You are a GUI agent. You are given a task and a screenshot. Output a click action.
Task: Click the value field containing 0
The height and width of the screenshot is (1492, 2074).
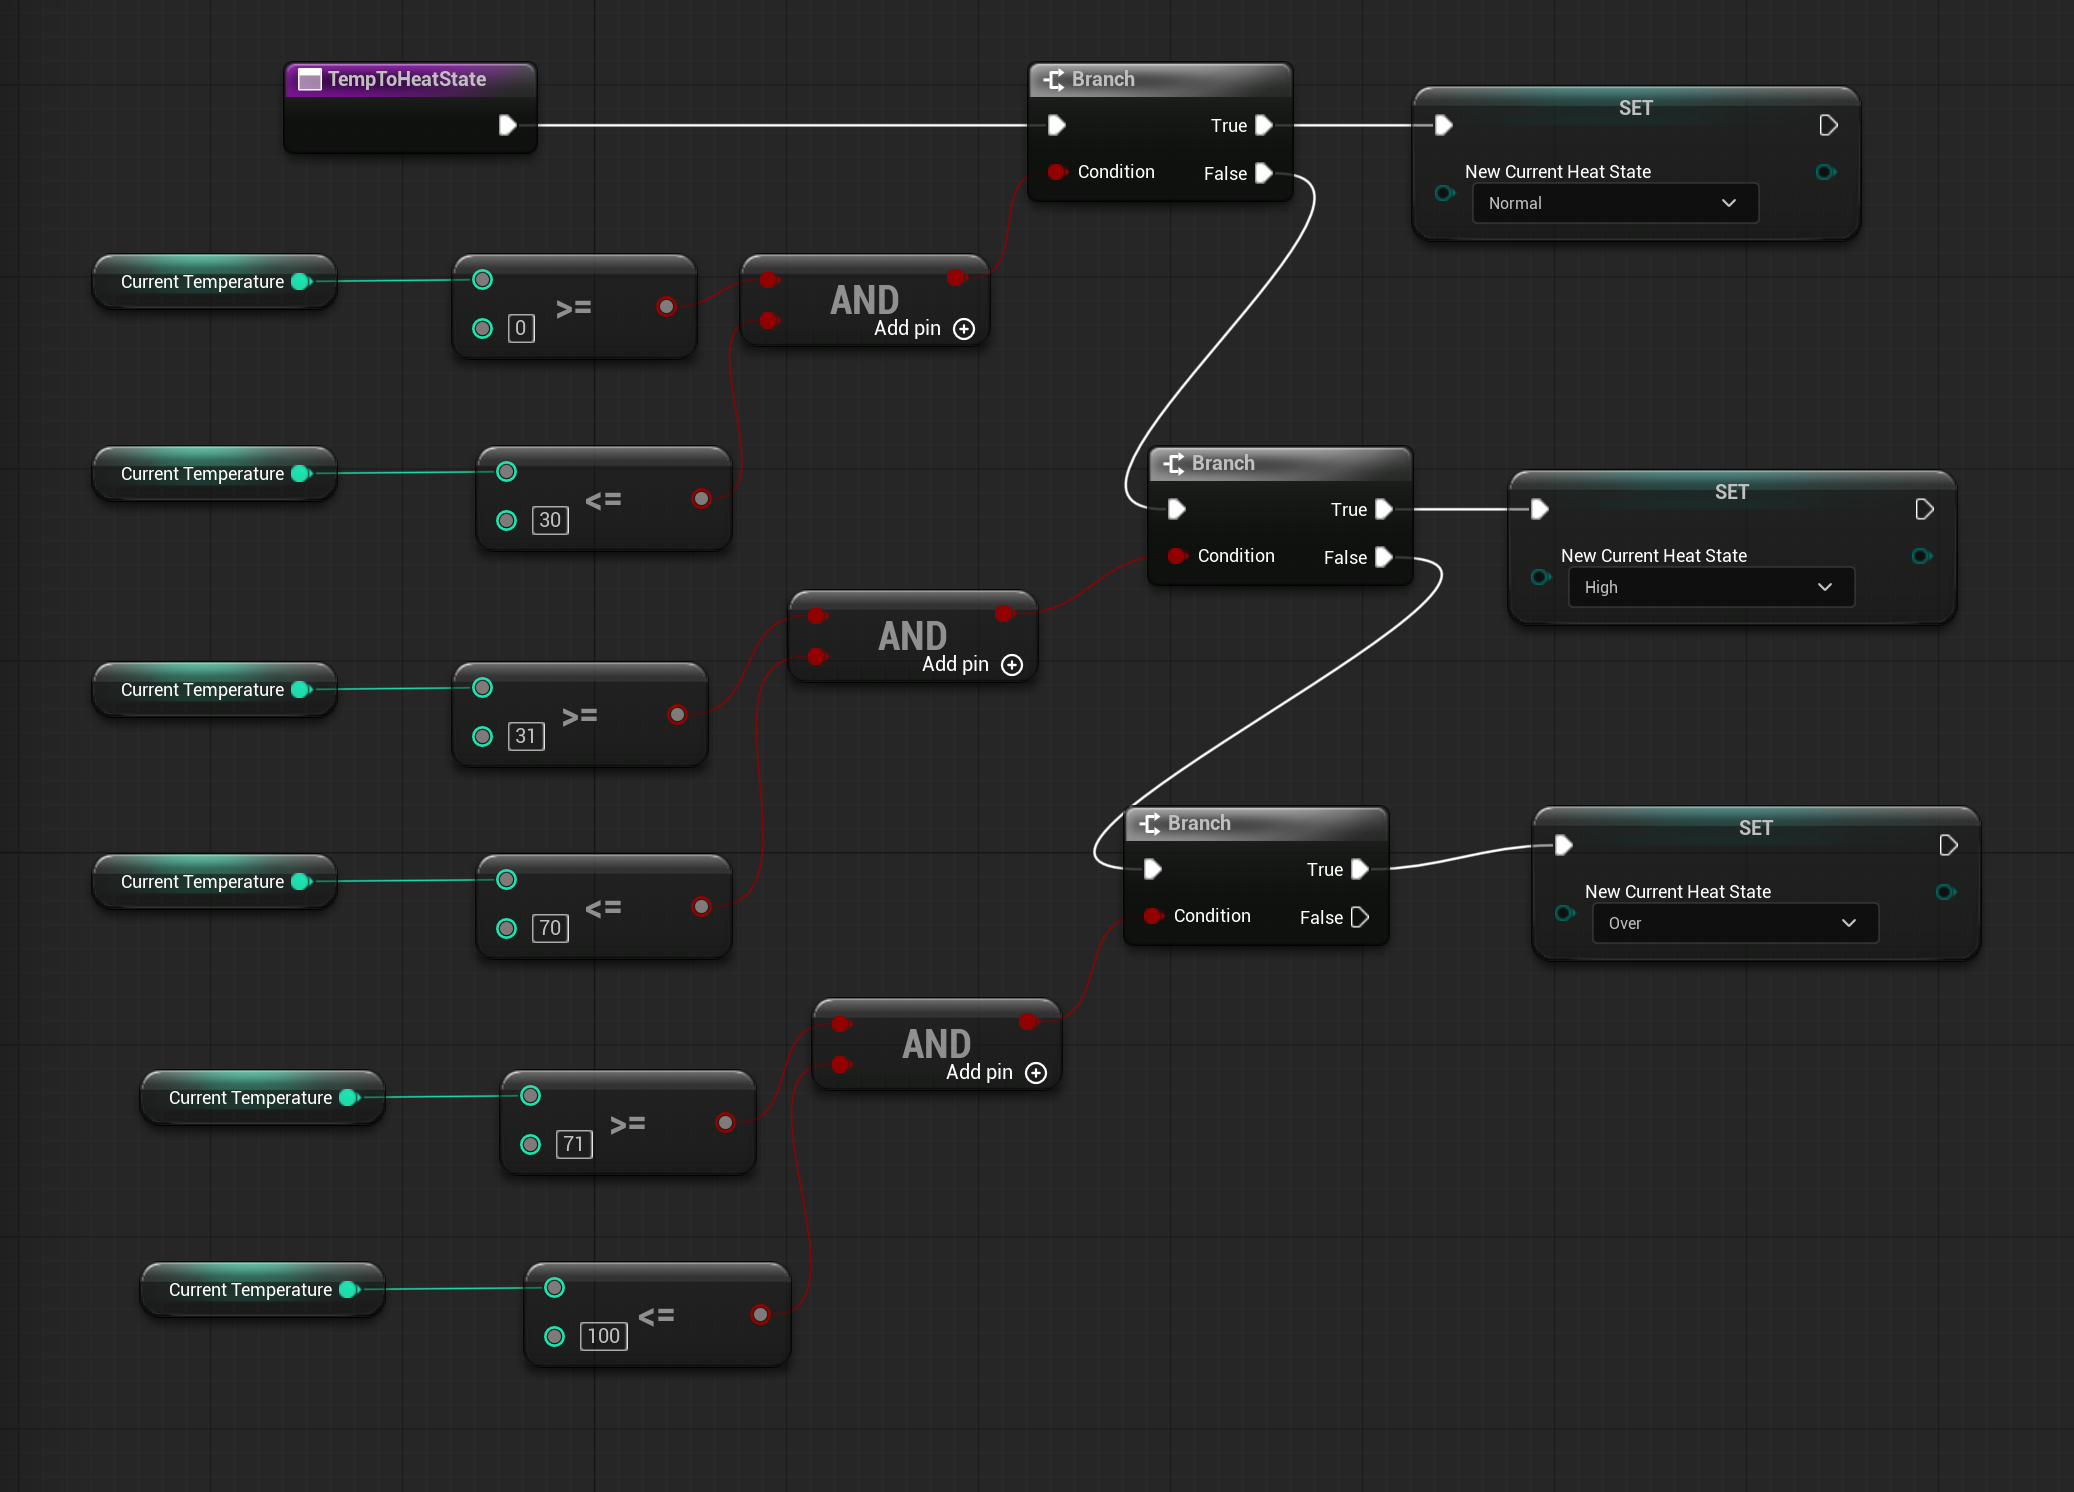(x=521, y=328)
